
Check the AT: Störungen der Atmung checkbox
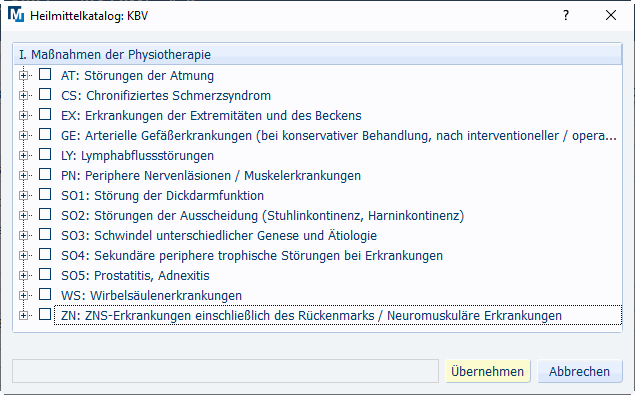point(45,75)
